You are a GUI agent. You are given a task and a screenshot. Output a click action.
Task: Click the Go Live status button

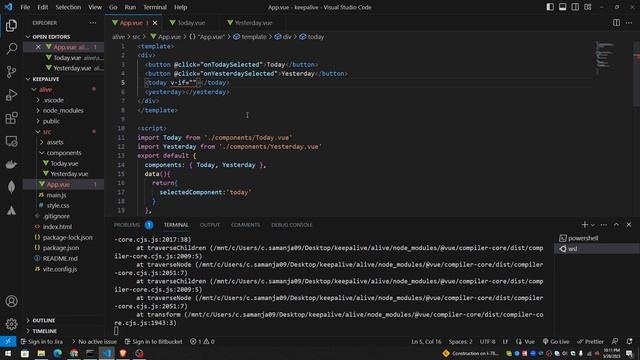tap(556, 342)
